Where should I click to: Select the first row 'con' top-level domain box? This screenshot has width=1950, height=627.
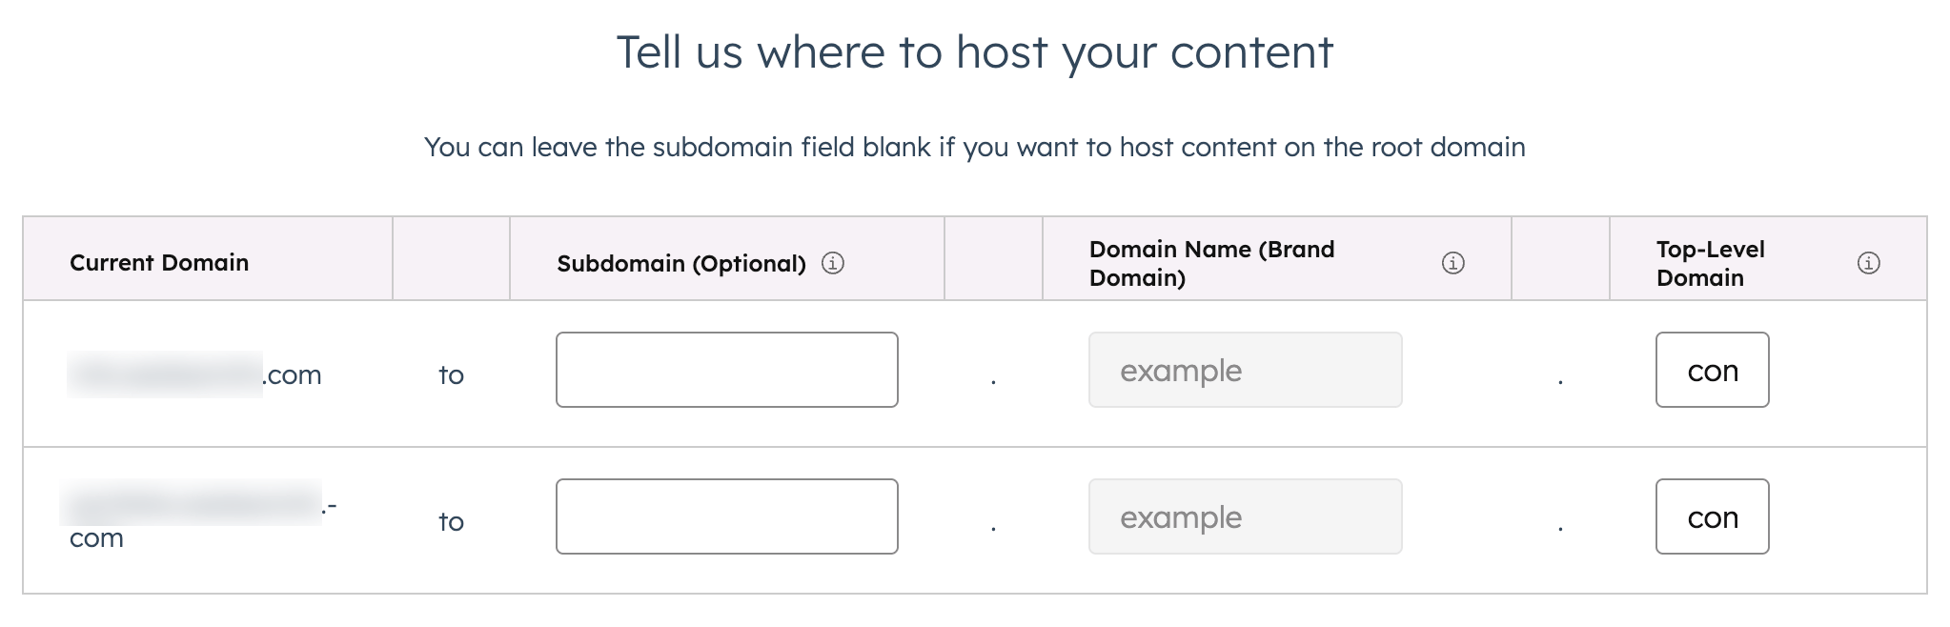1712,370
